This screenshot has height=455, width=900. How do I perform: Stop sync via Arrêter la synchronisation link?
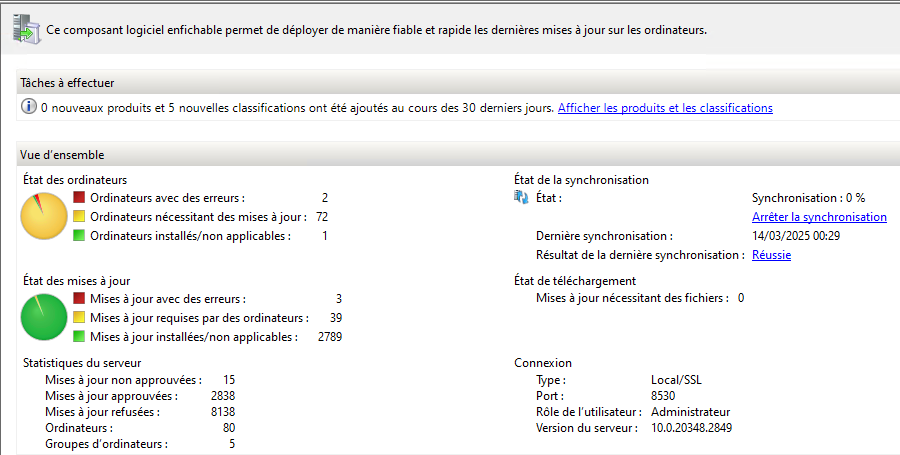coord(819,217)
